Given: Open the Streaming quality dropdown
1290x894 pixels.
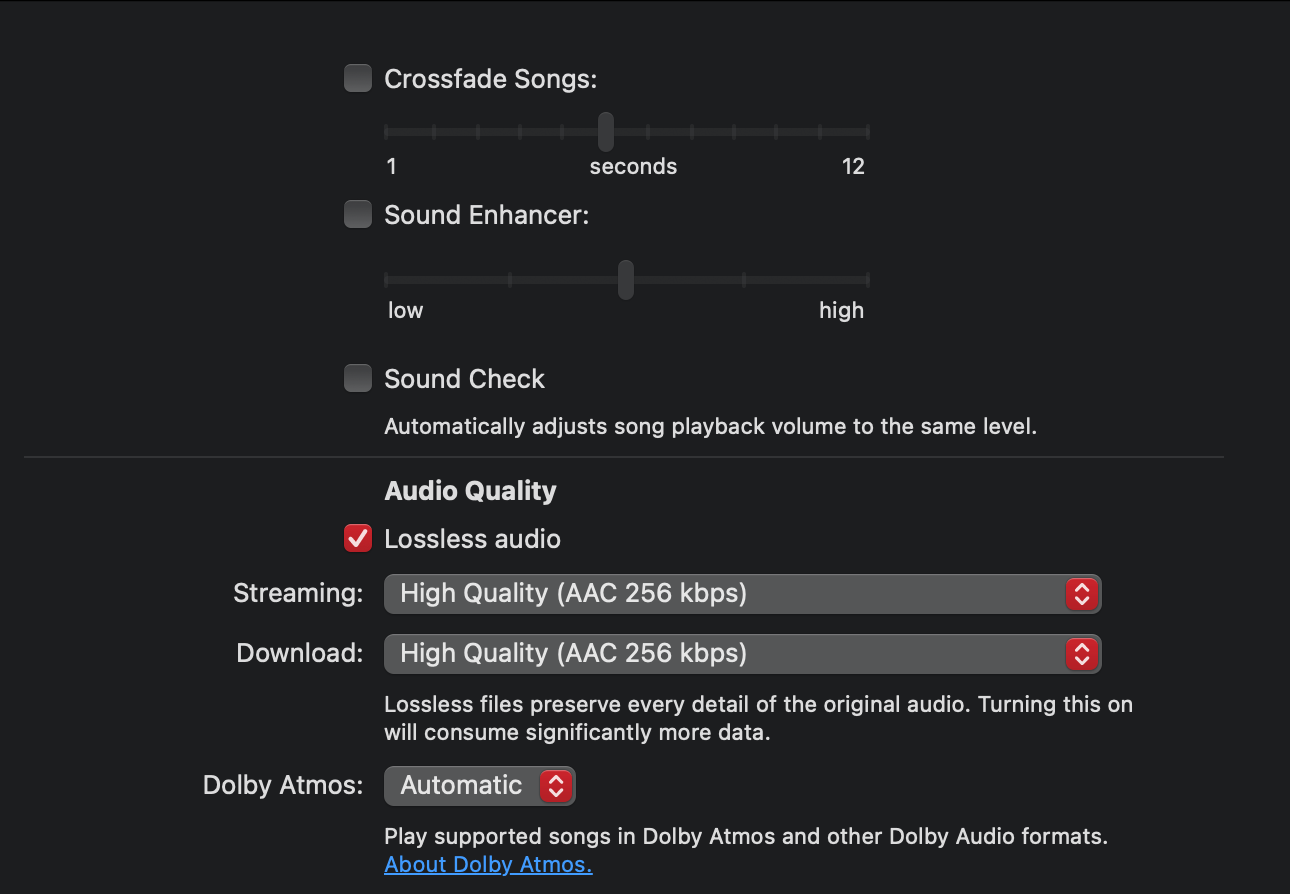Looking at the screenshot, I should 740,593.
